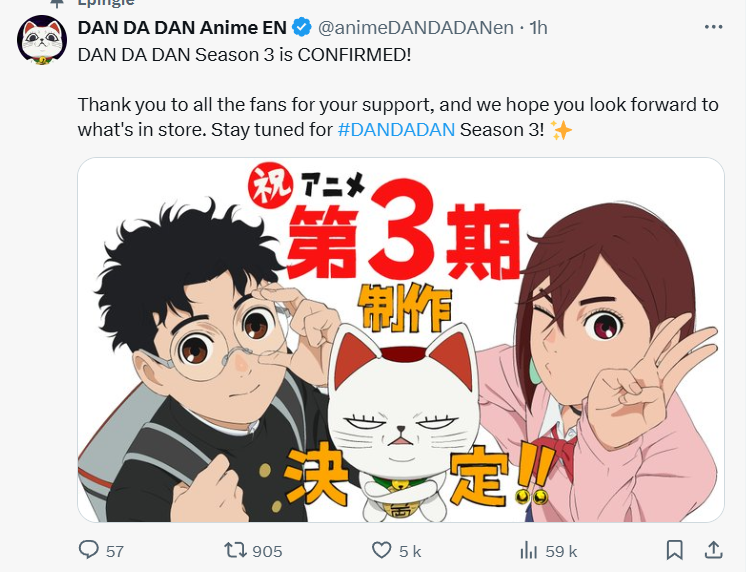View analytics via the bar chart icon
This screenshot has width=751, height=572.
pos(528,550)
